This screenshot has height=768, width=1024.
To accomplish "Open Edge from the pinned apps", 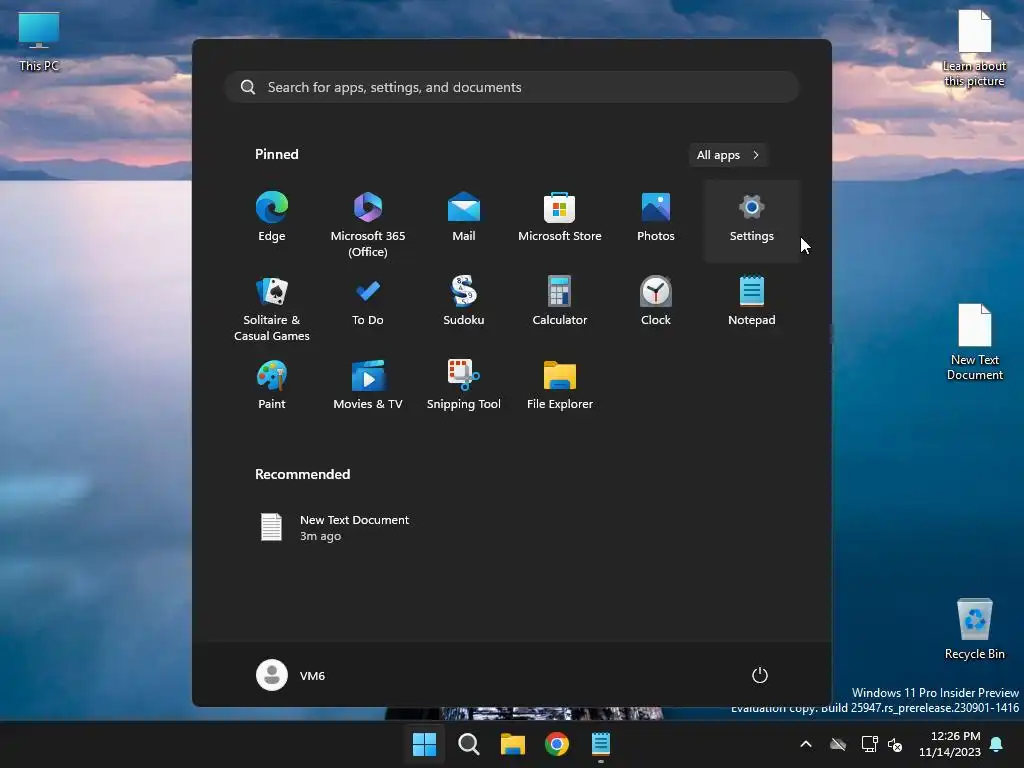I will pyautogui.click(x=272, y=218).
